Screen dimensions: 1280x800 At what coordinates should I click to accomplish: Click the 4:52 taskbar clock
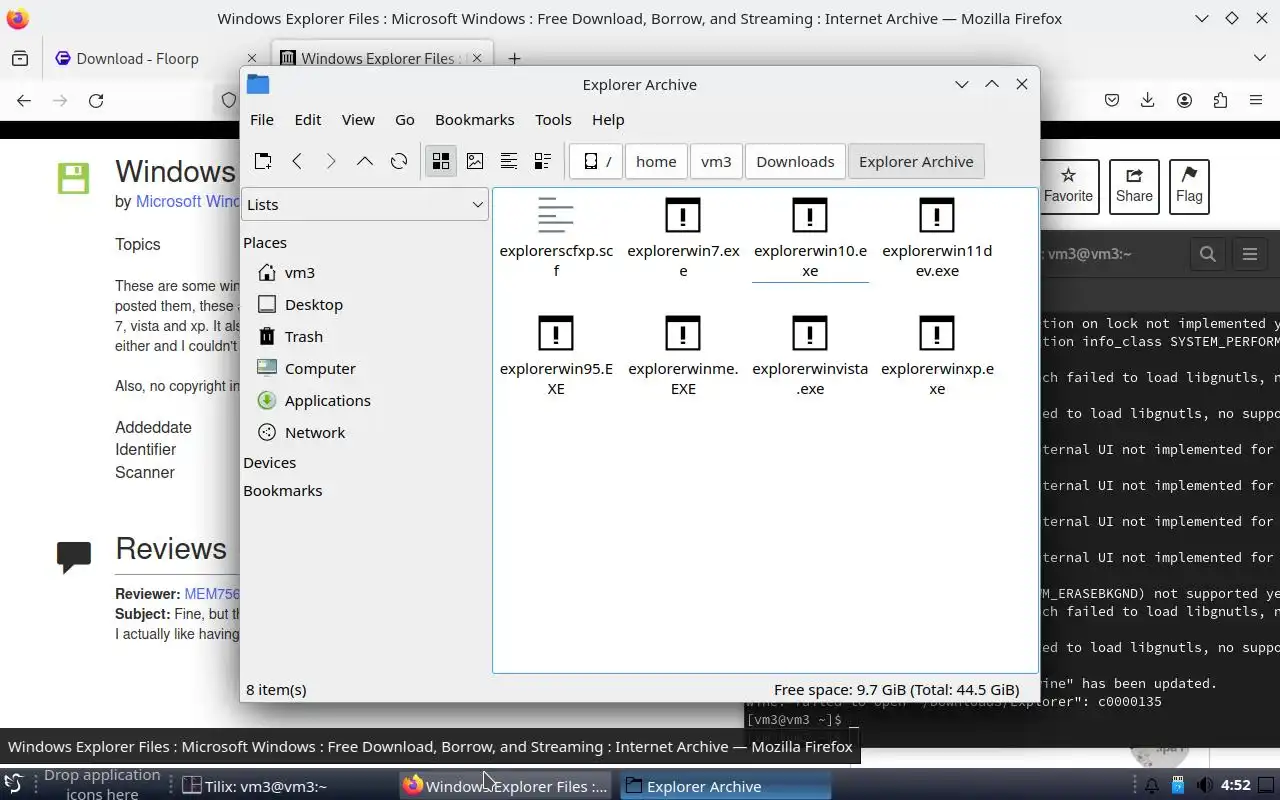[1236, 786]
